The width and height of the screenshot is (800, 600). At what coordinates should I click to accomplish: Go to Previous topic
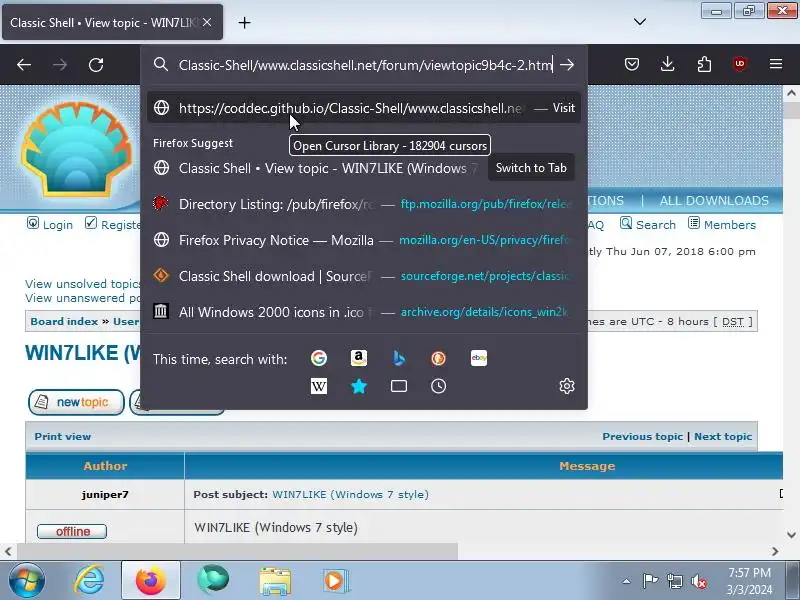pos(642,436)
